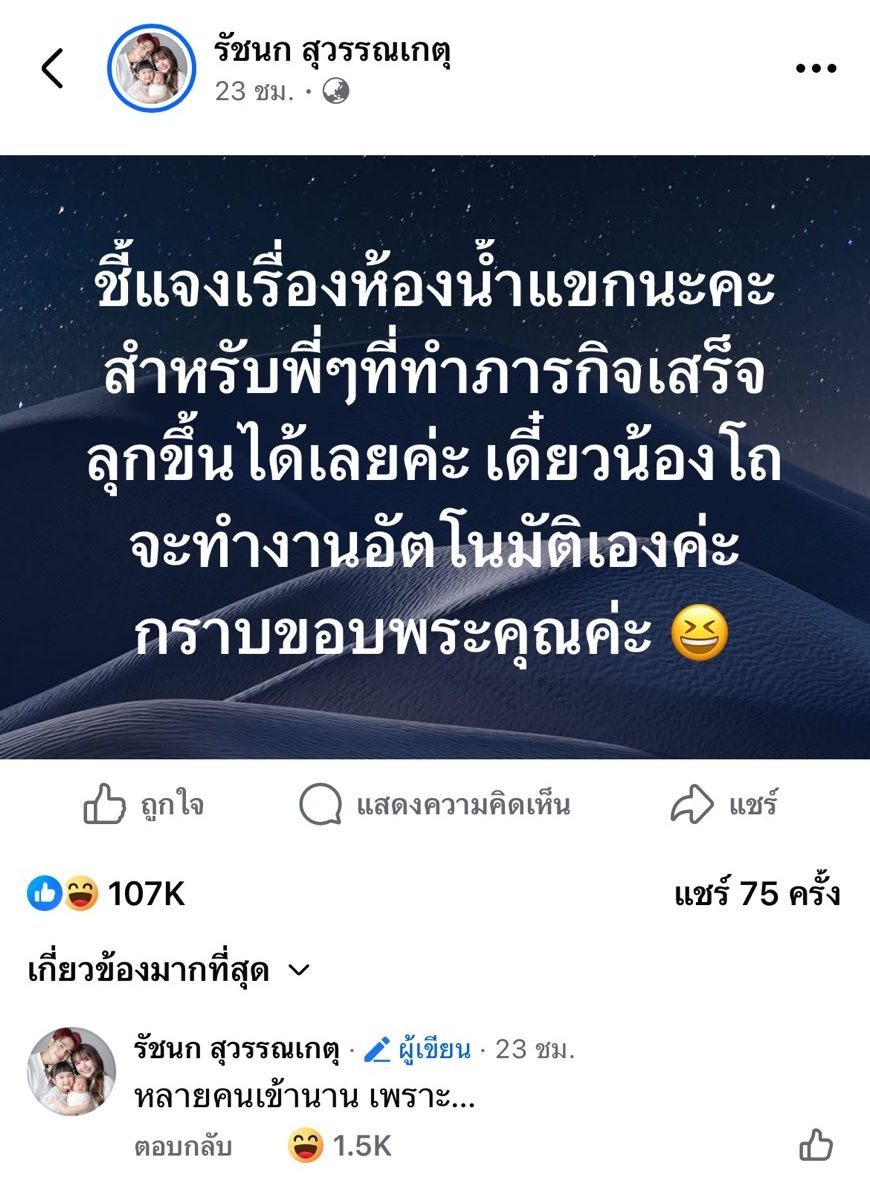Tap the share arrow icon
The image size is (870, 1195).
[x=692, y=804]
